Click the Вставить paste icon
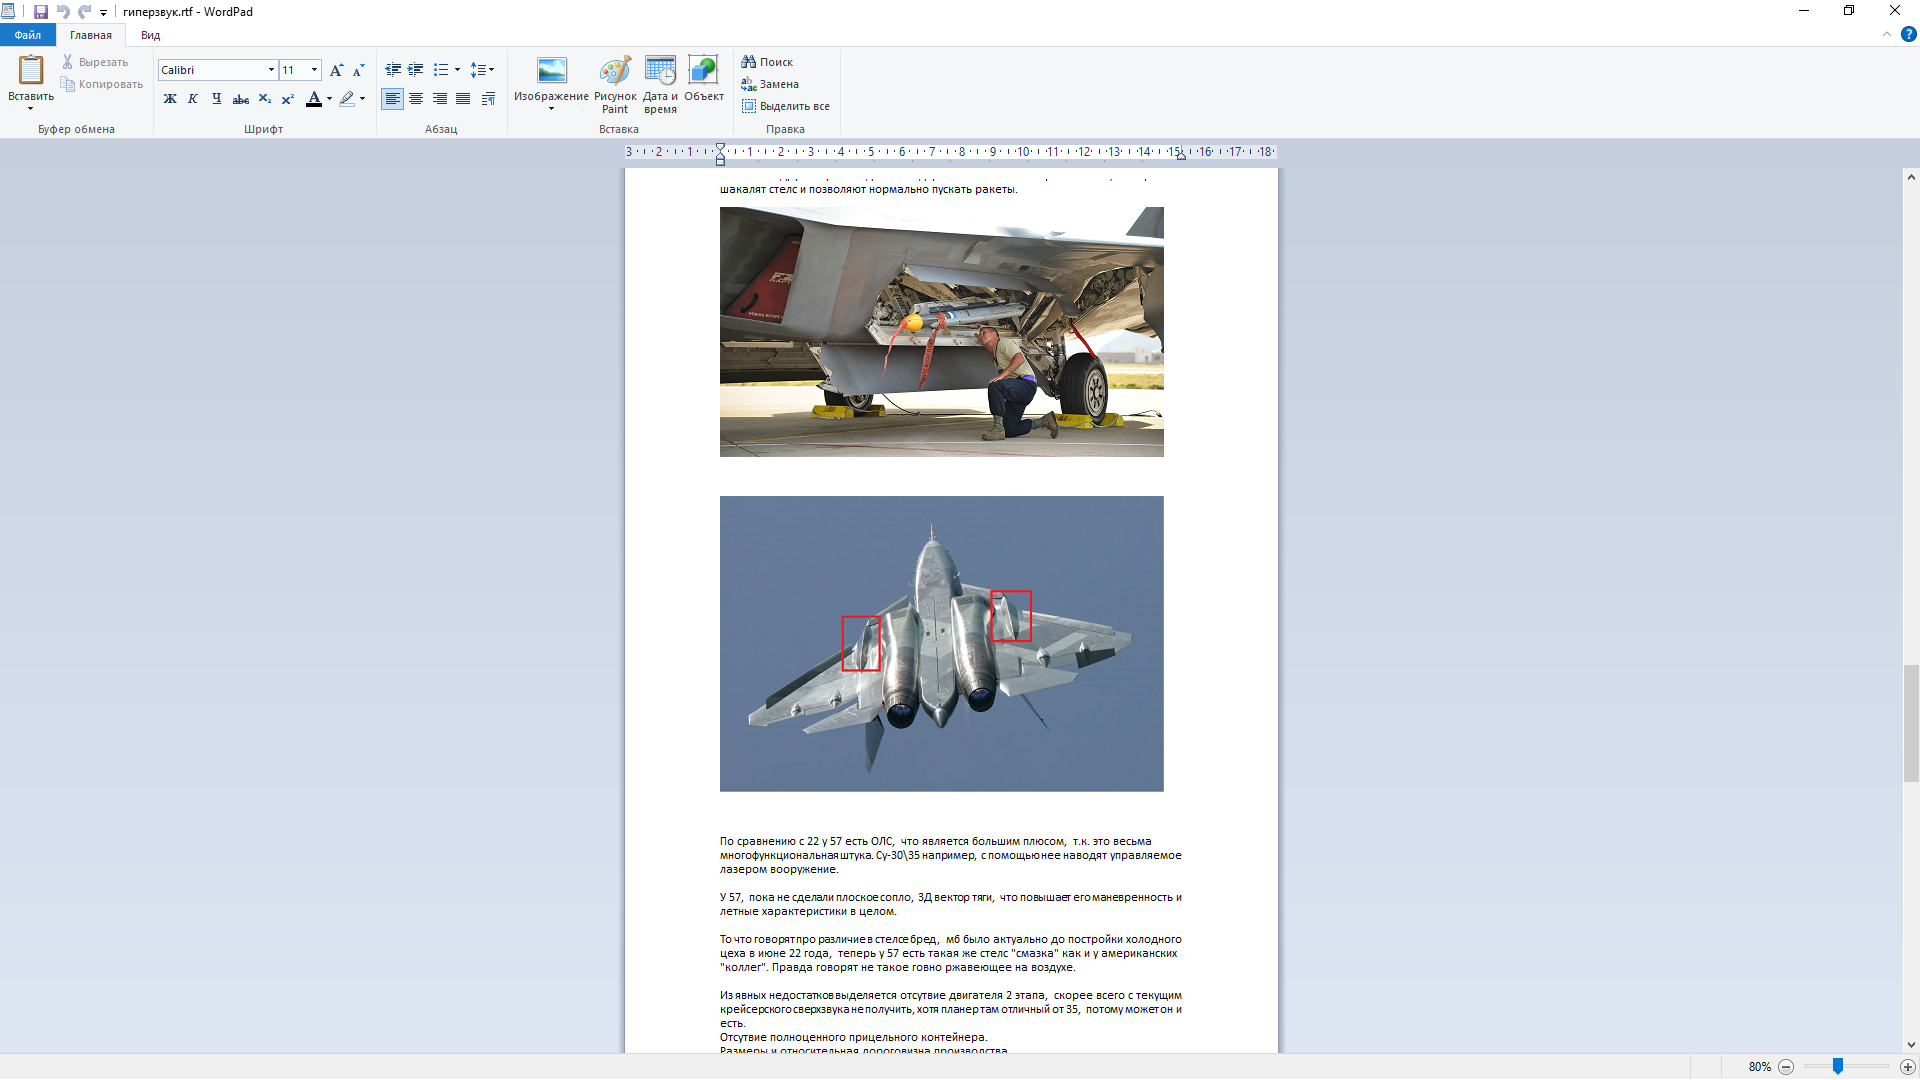The height and width of the screenshot is (1080, 1920). coord(31,70)
